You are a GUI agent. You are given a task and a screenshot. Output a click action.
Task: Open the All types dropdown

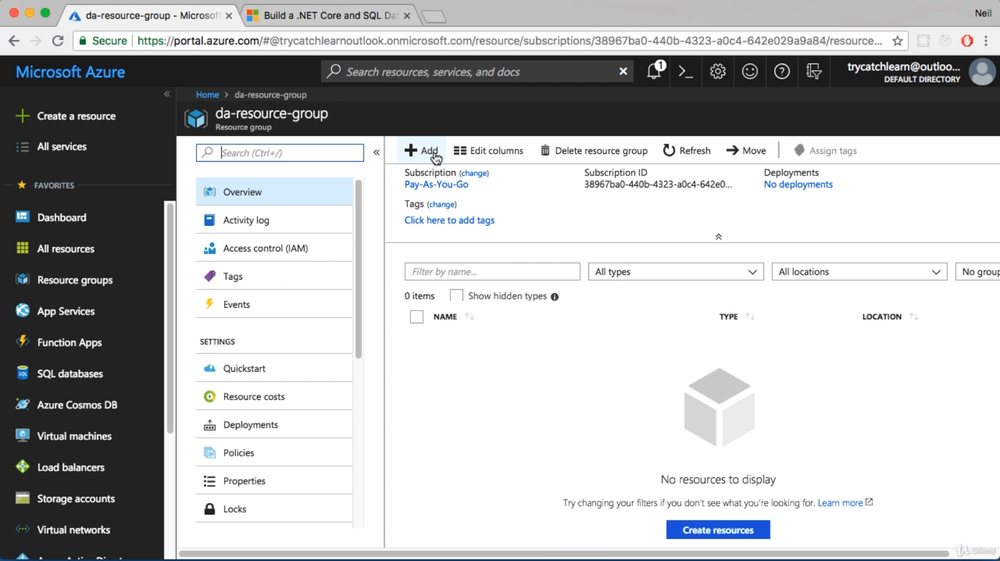(x=675, y=272)
